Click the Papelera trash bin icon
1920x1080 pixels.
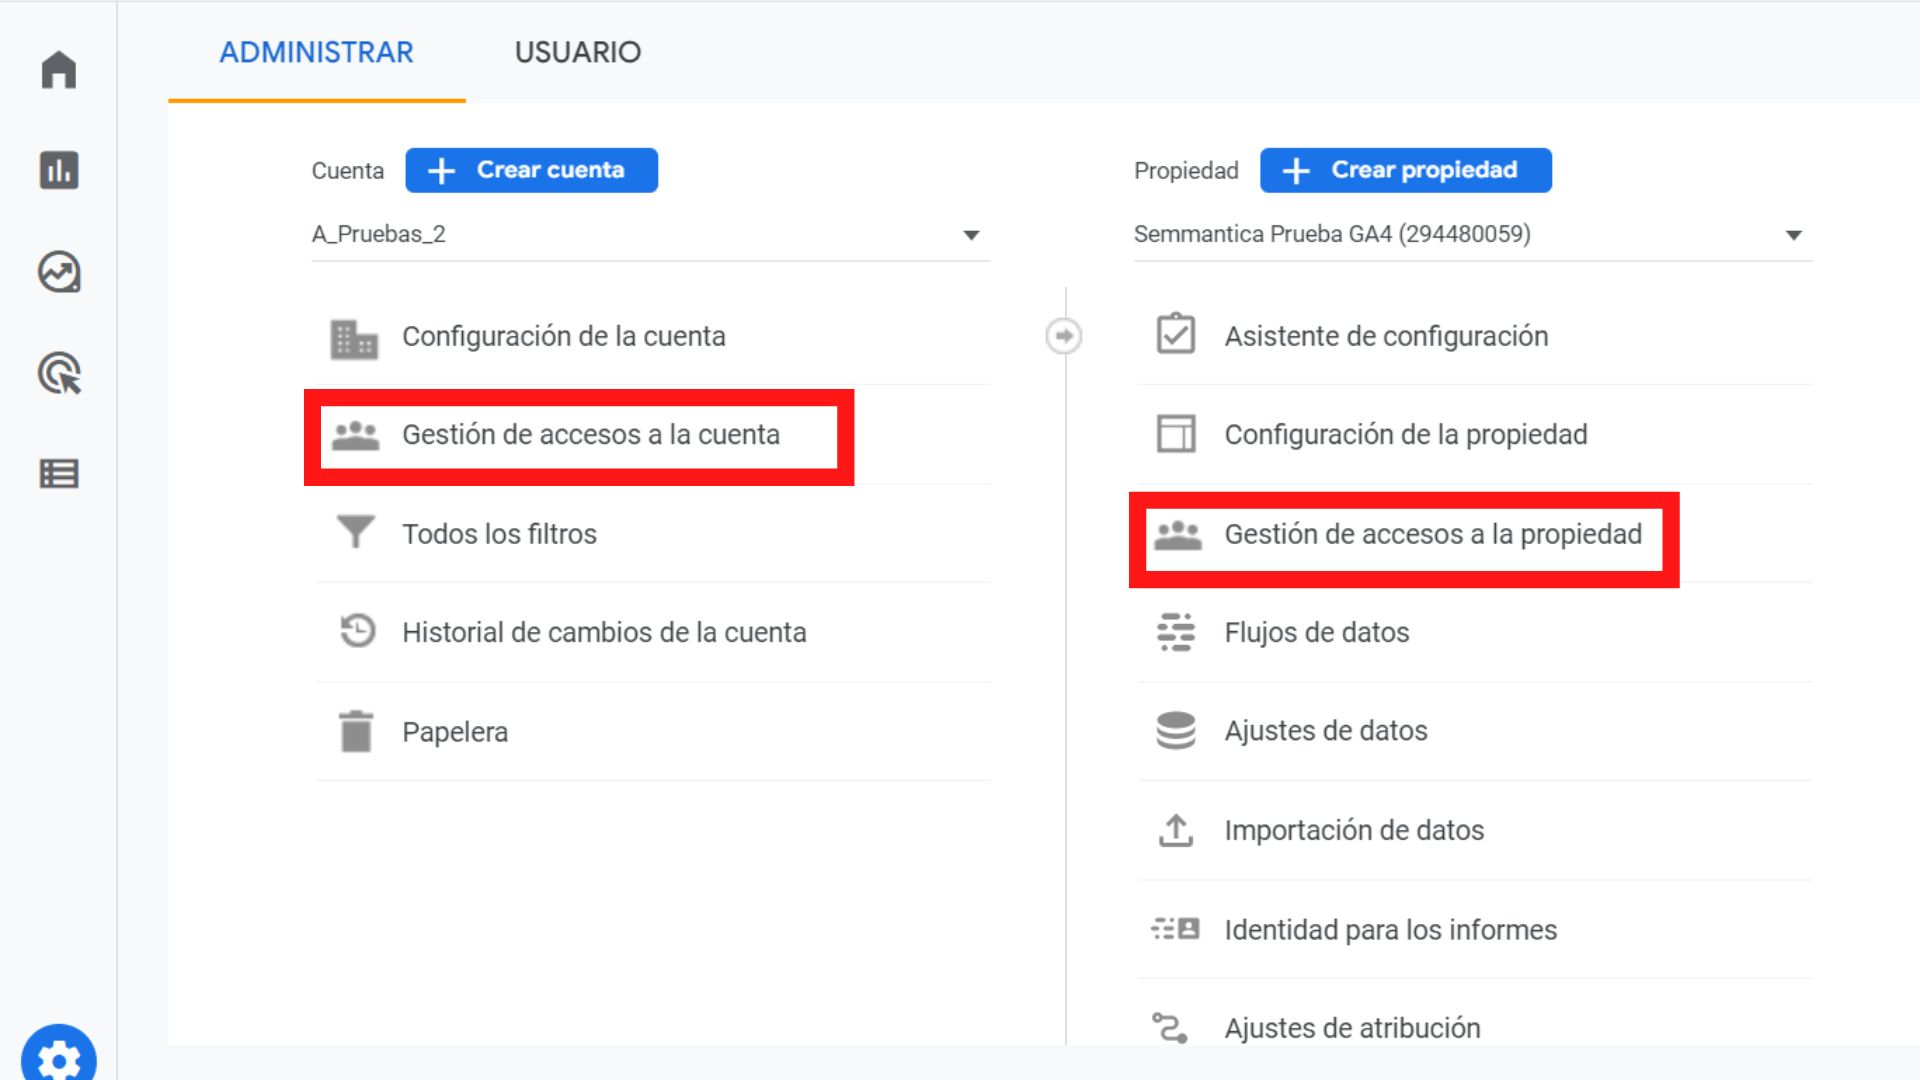[355, 731]
